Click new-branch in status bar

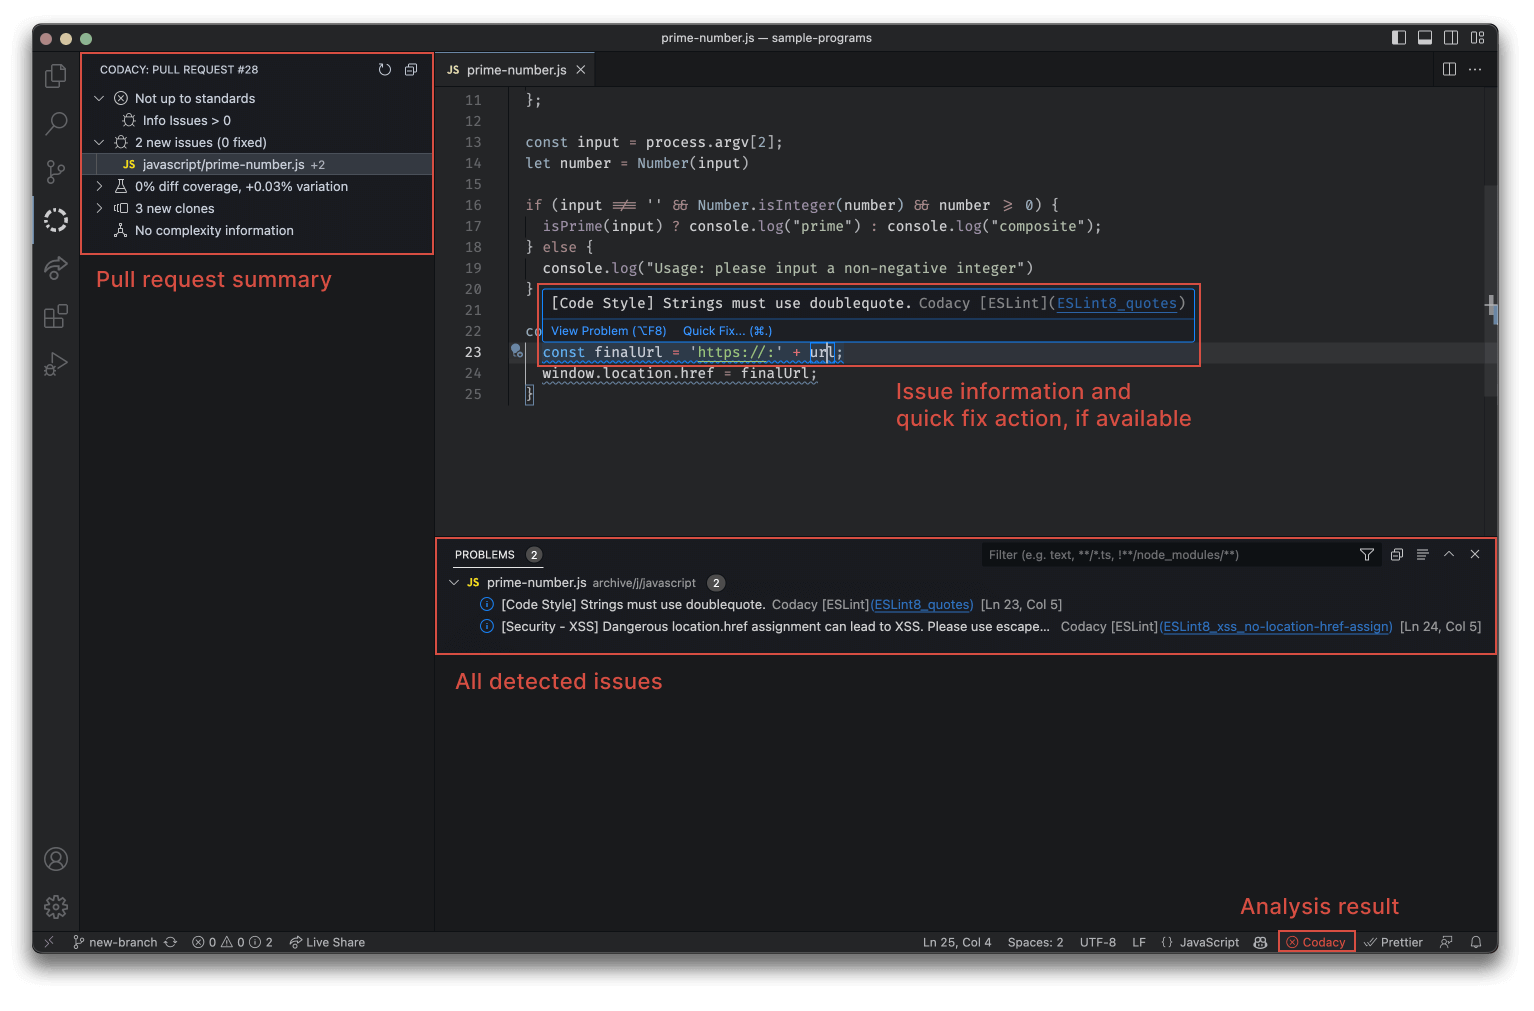pos(115,942)
